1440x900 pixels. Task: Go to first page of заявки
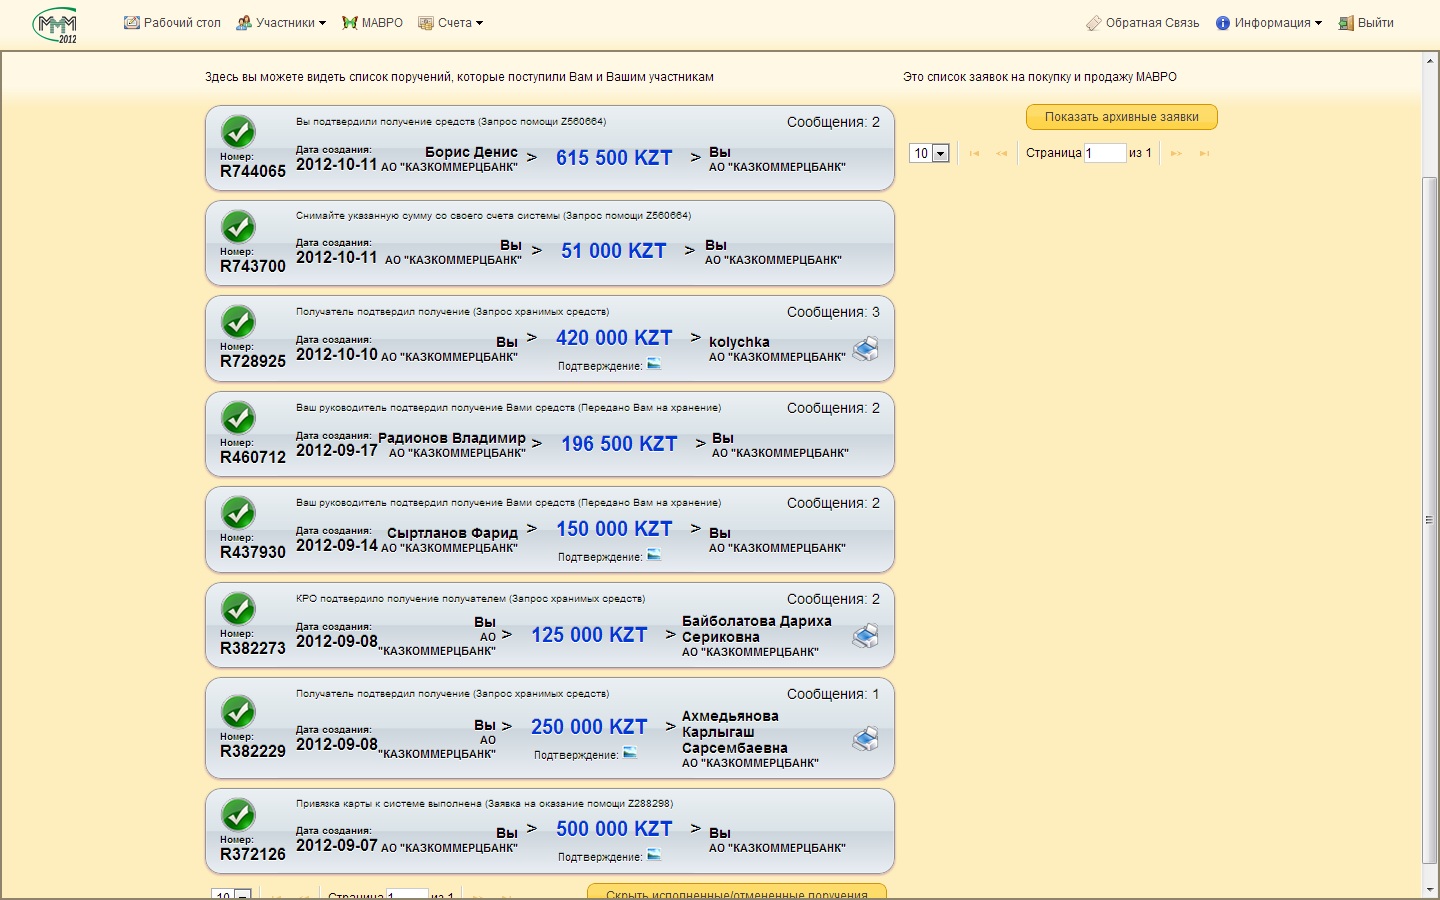(x=974, y=153)
